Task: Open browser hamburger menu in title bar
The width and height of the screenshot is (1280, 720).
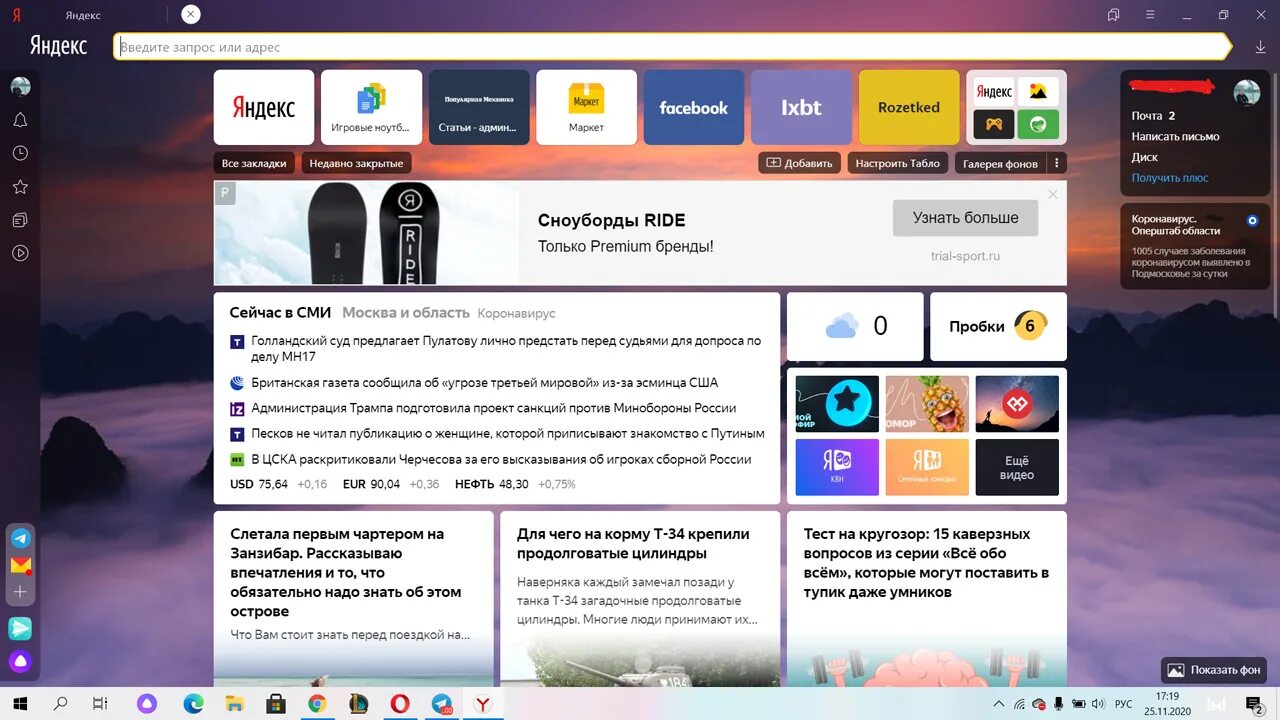Action: (1151, 15)
